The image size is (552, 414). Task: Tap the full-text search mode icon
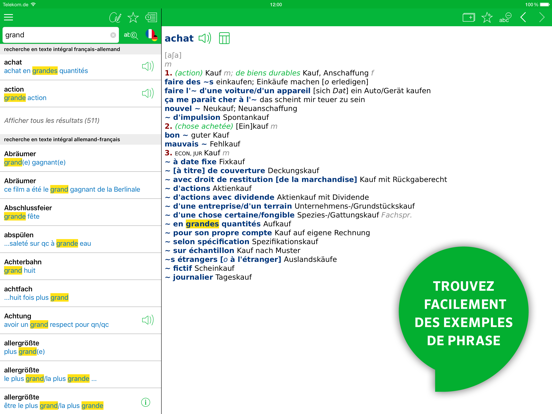(131, 35)
